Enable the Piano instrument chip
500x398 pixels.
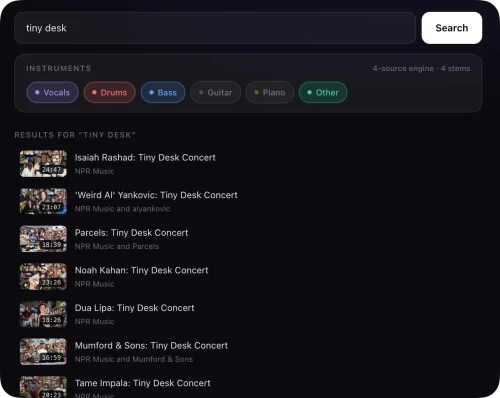[270, 92]
